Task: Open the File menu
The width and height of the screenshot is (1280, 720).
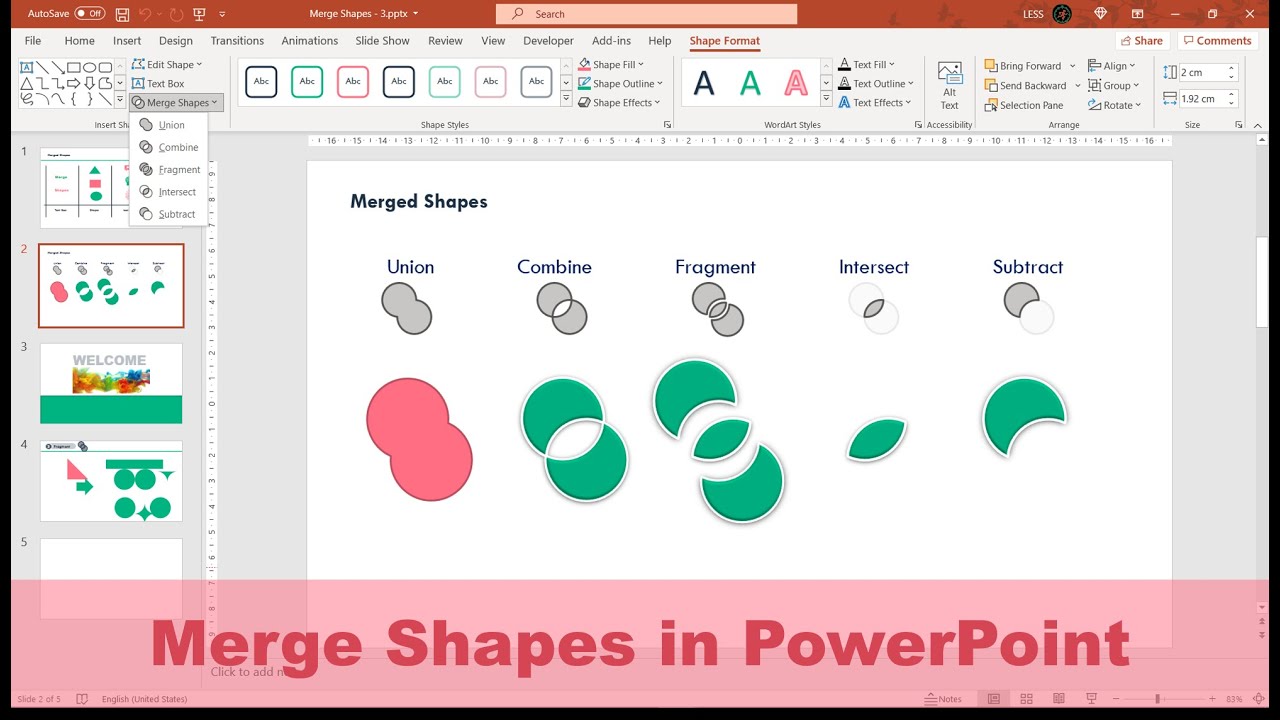Action: click(x=33, y=41)
